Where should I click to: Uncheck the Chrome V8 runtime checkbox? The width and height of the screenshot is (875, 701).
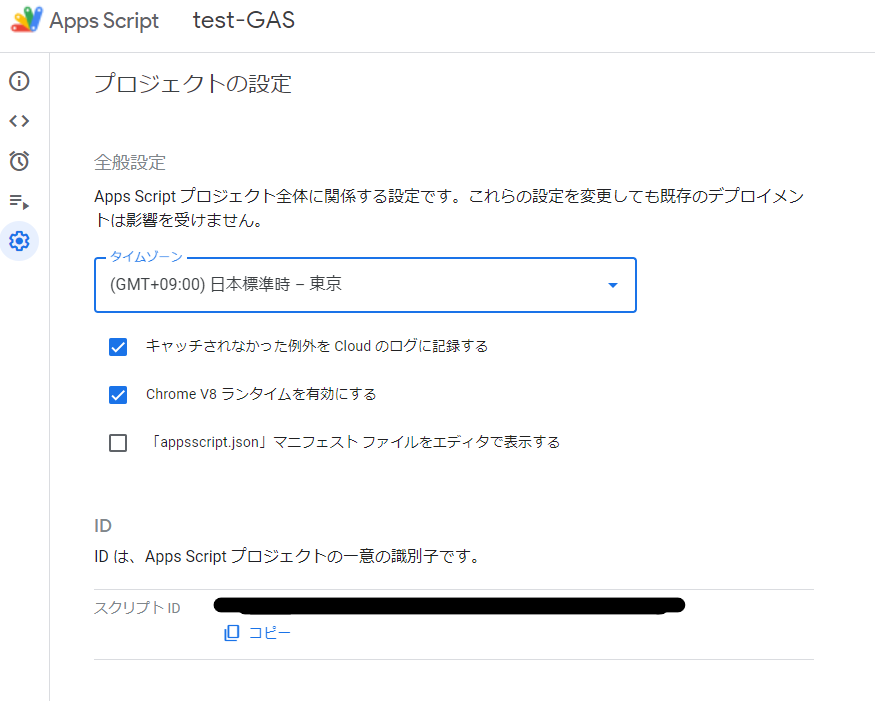point(118,395)
